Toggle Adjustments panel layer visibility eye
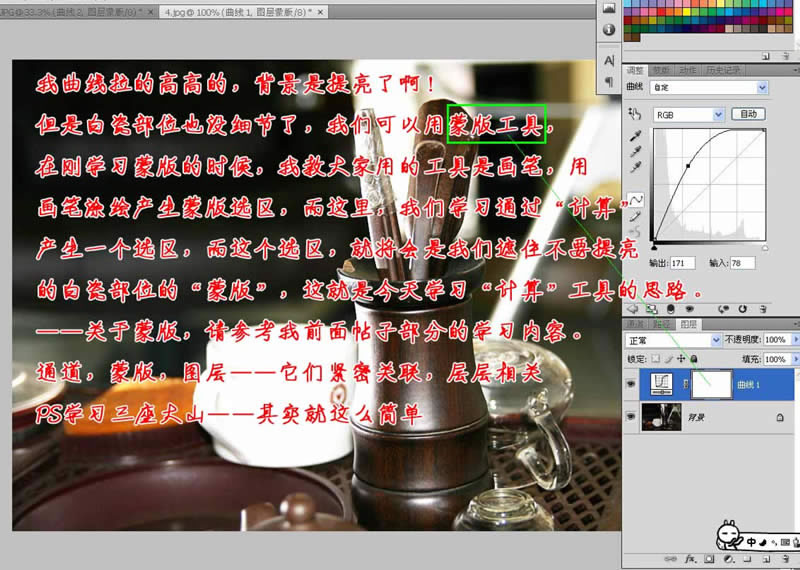The width and height of the screenshot is (800, 570). click(690, 309)
